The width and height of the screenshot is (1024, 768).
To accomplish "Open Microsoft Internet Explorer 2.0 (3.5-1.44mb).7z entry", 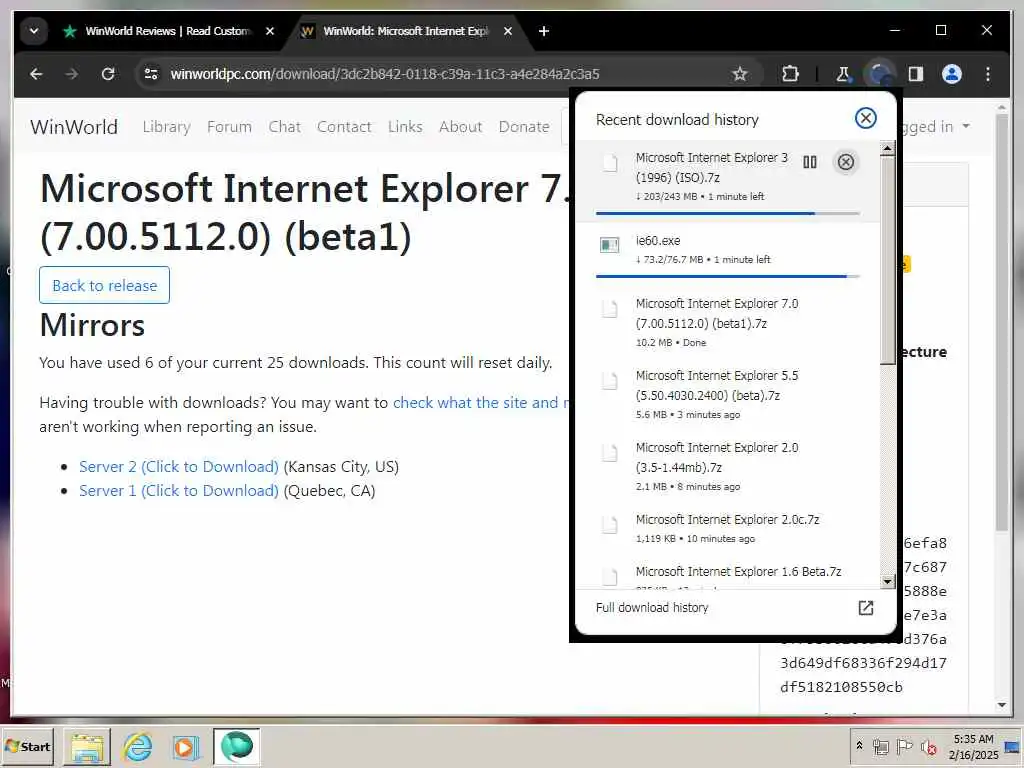I will (x=728, y=466).
